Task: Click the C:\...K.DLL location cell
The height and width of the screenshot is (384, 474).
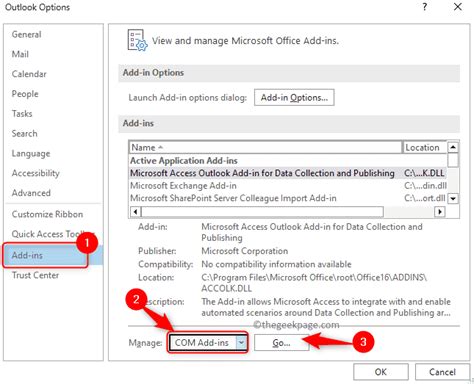Action: coord(424,173)
